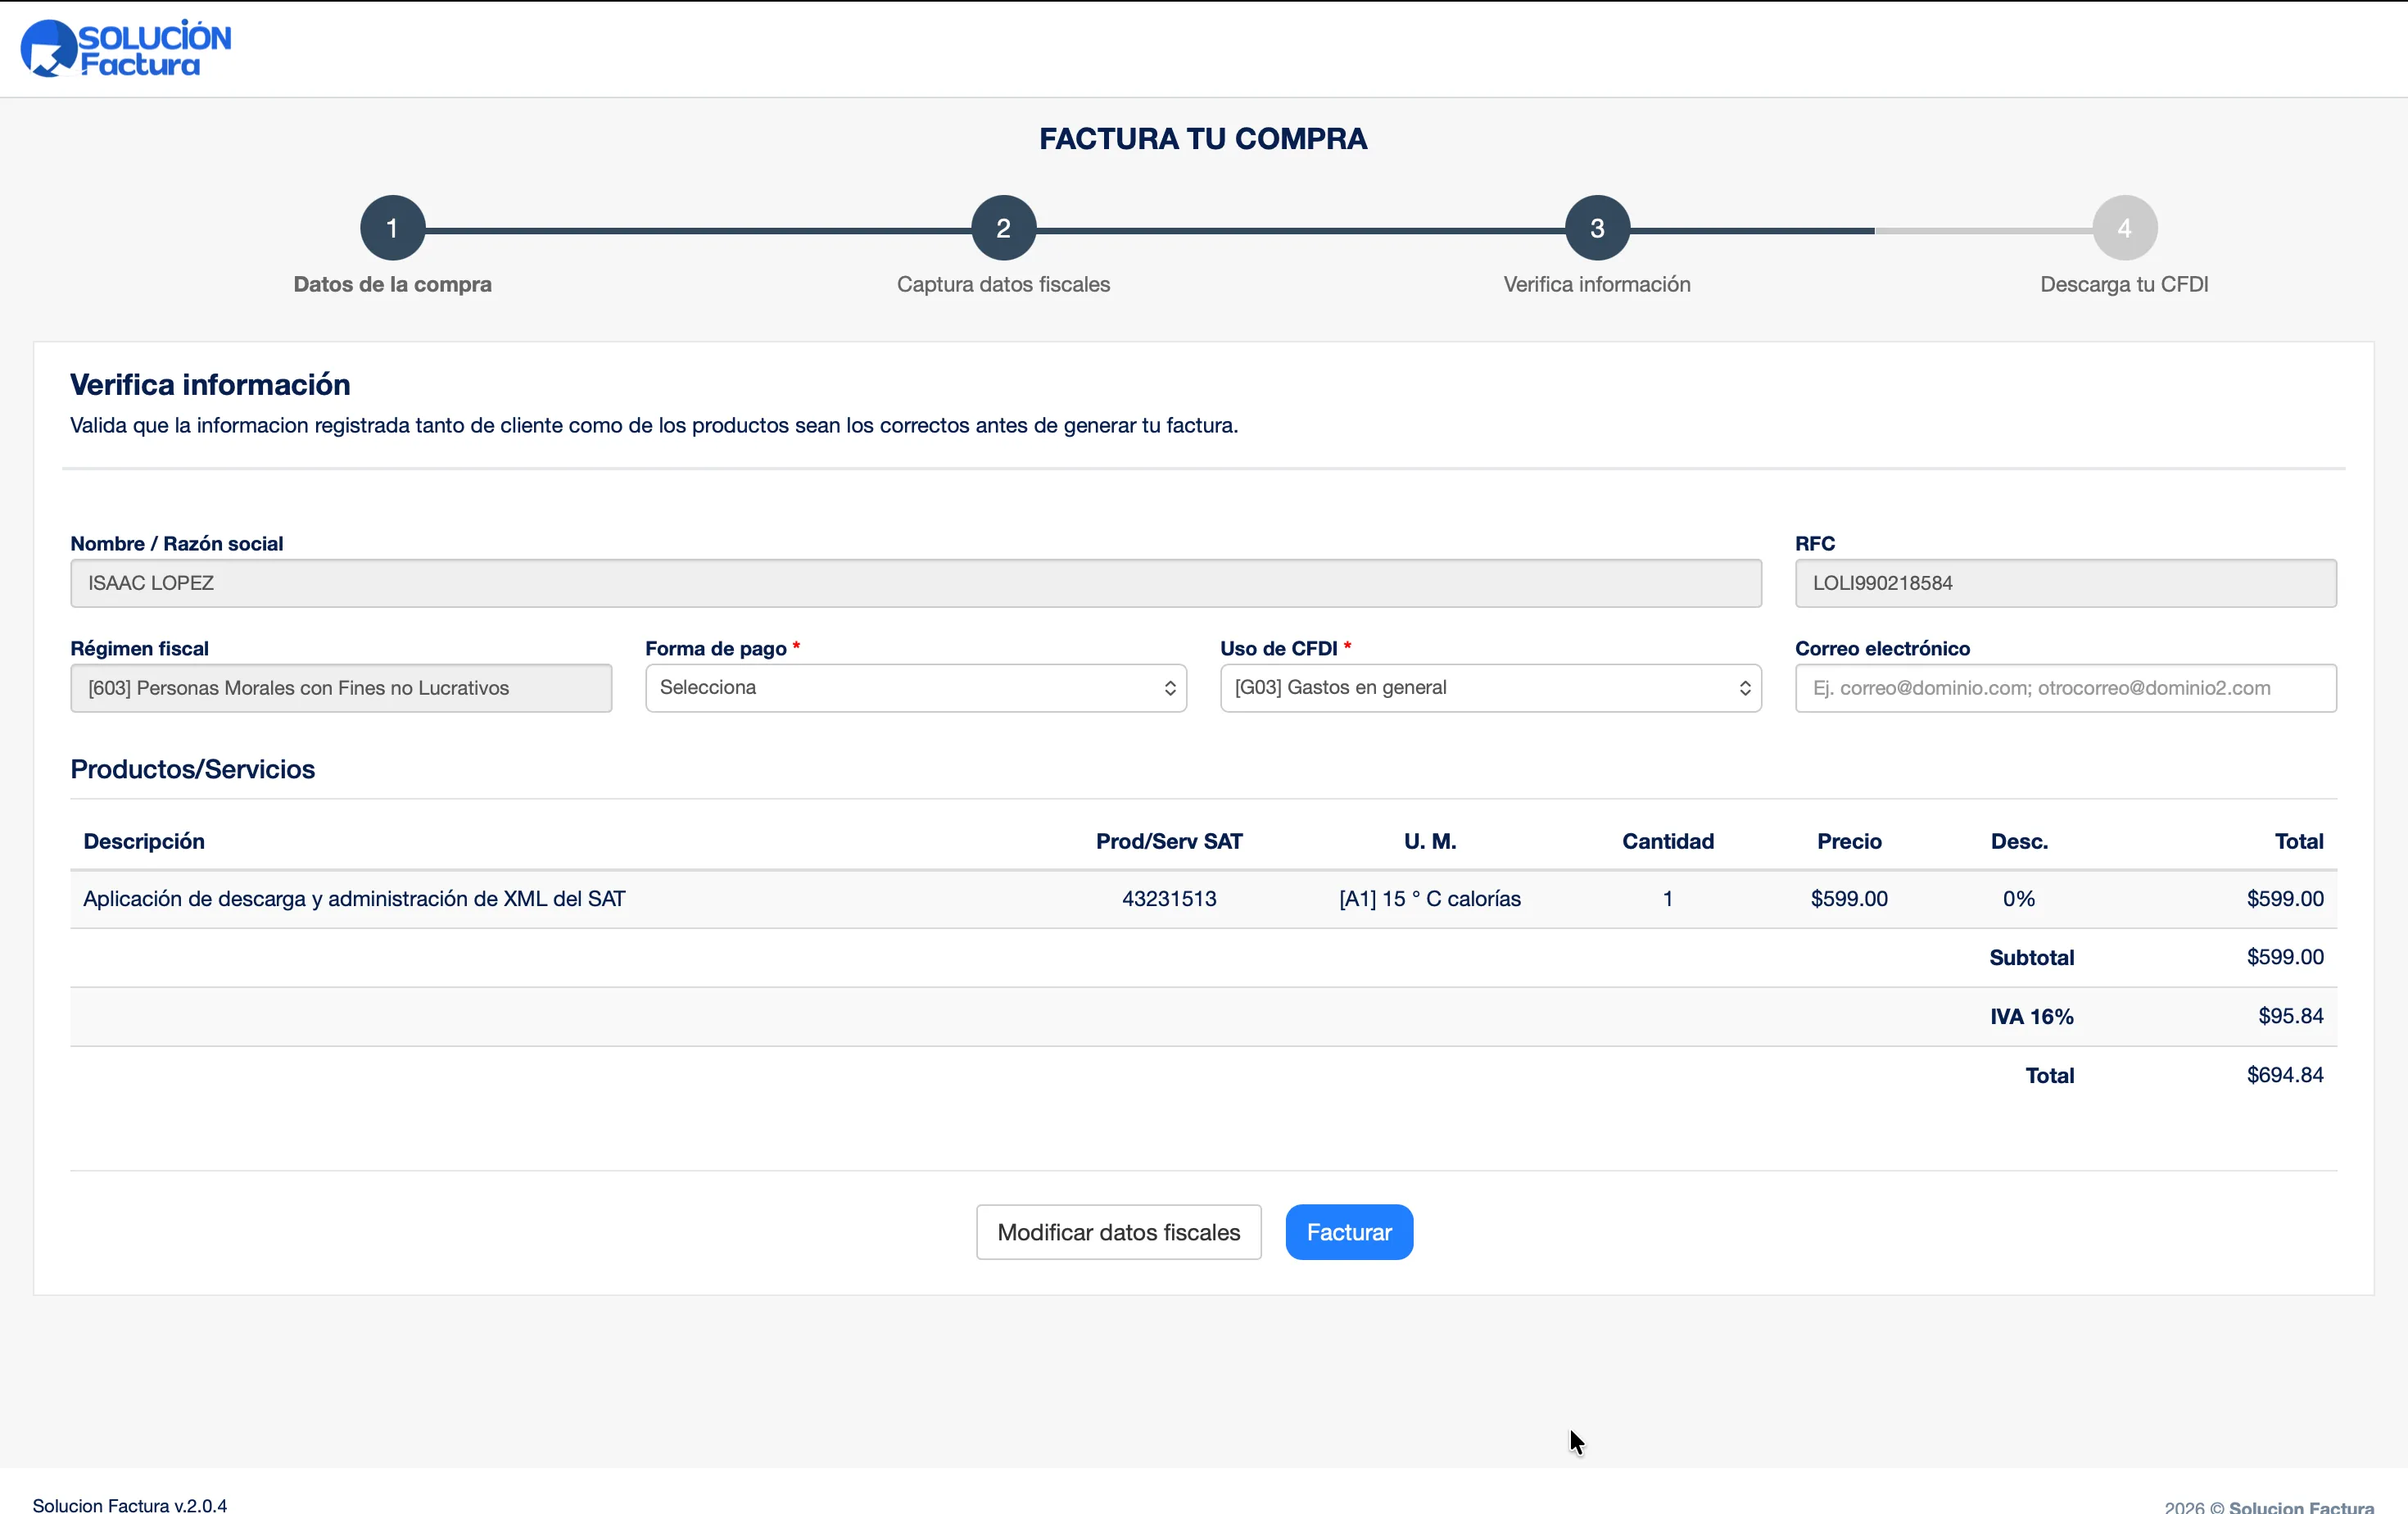Click step 4 Descarga tu CFDI circle
This screenshot has width=2408, height=1514.
tap(2125, 227)
